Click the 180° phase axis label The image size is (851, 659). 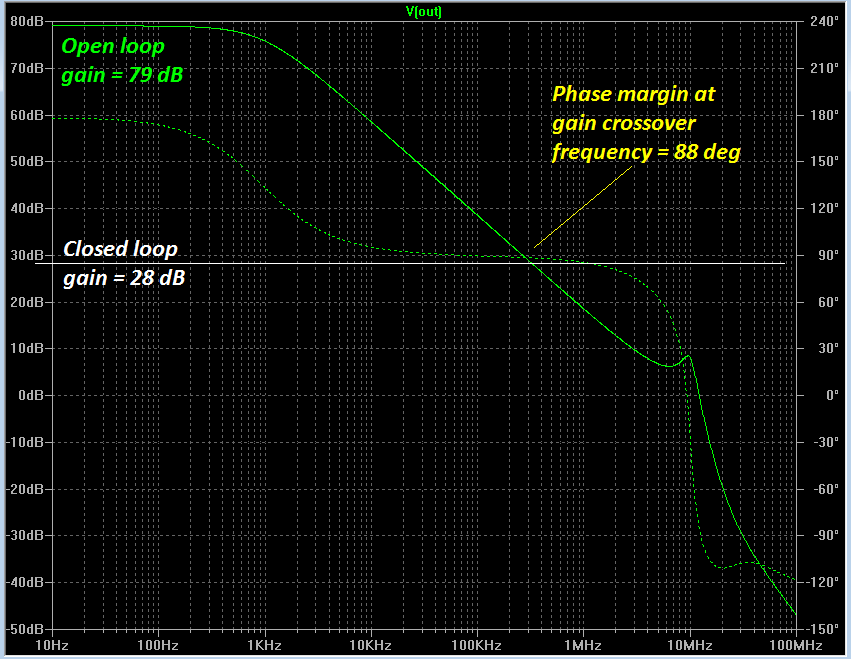[824, 115]
